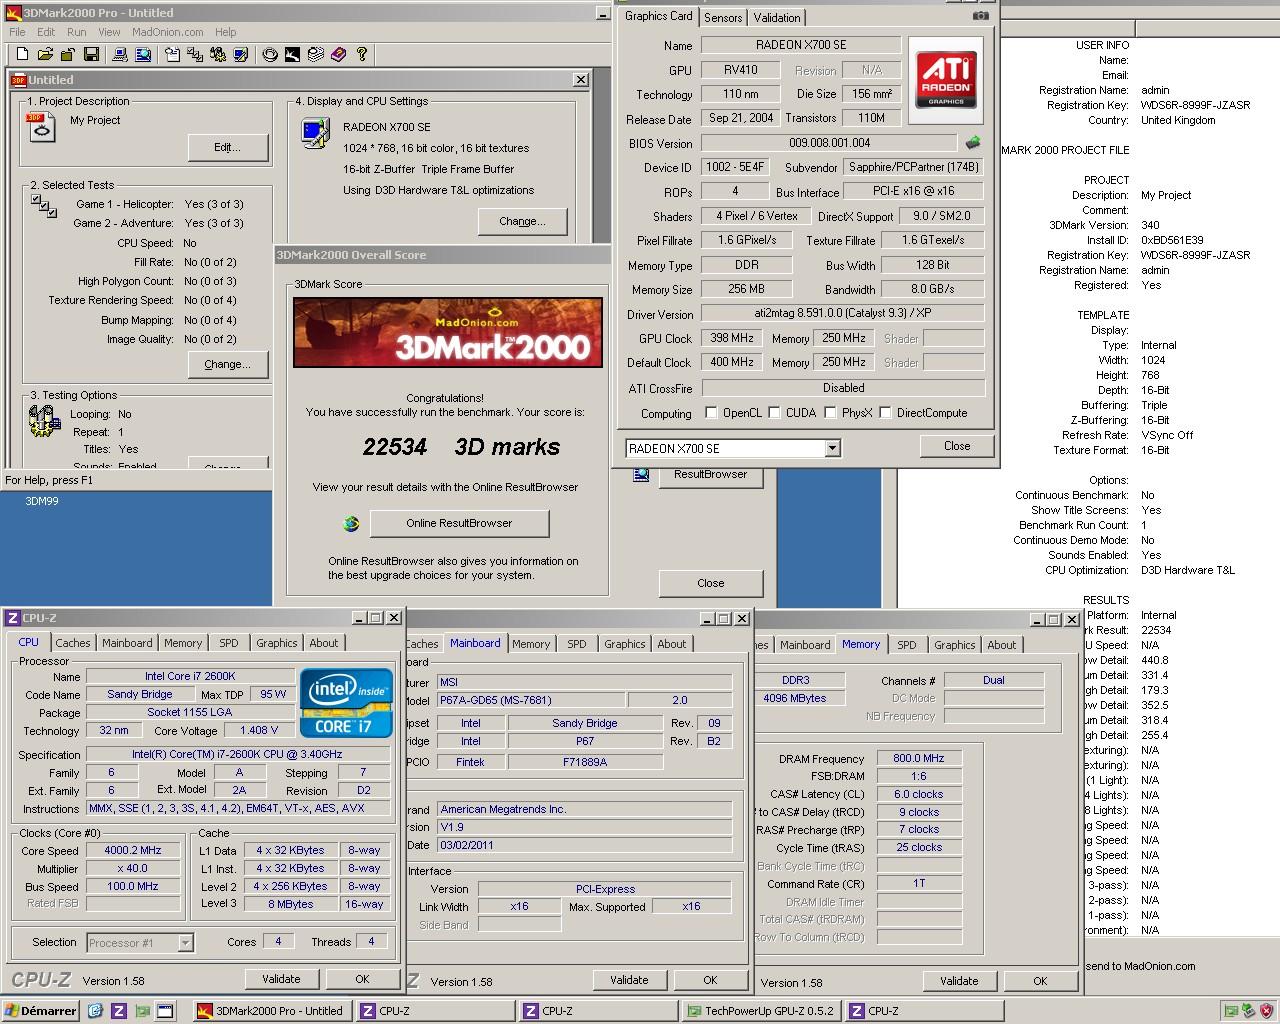
Task: Open the File menu in 3DMark2000
Action: tap(18, 32)
